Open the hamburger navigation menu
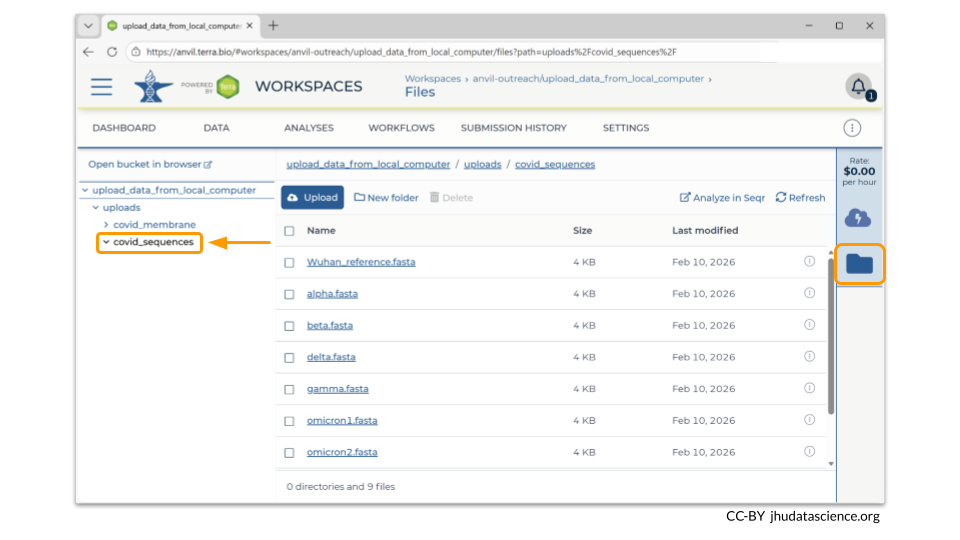 (x=102, y=86)
